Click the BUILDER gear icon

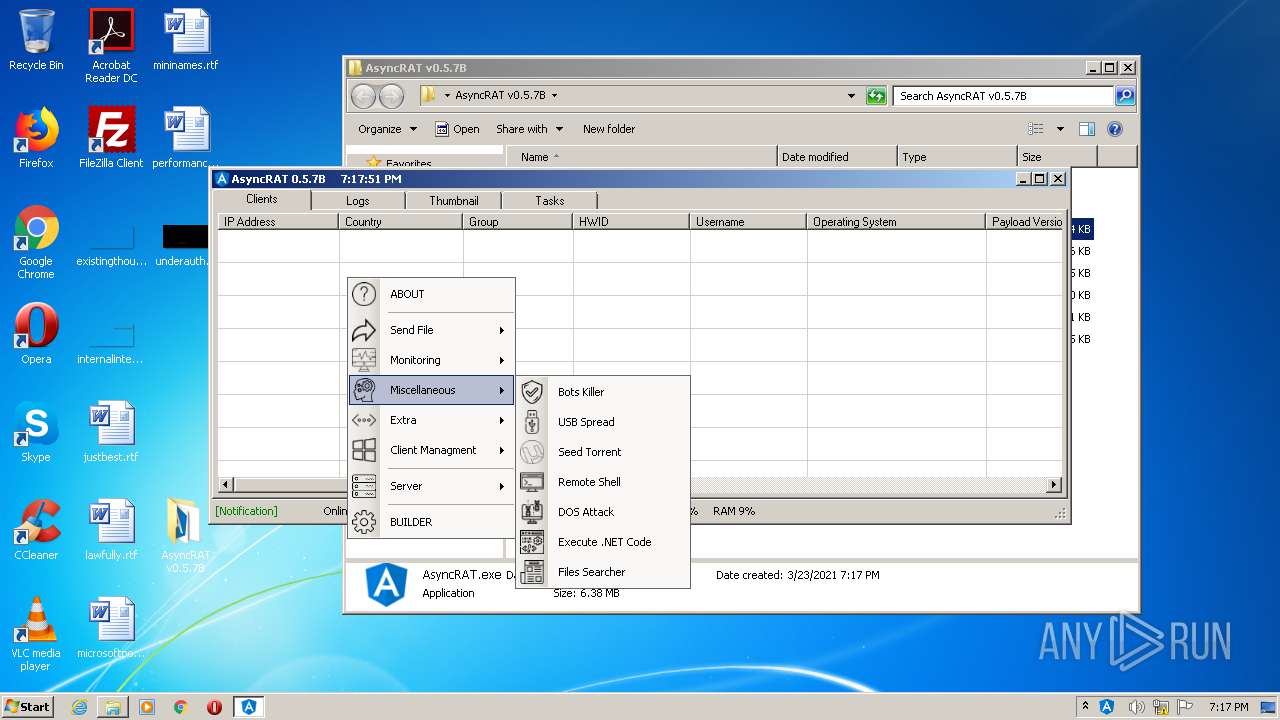pyautogui.click(x=364, y=522)
